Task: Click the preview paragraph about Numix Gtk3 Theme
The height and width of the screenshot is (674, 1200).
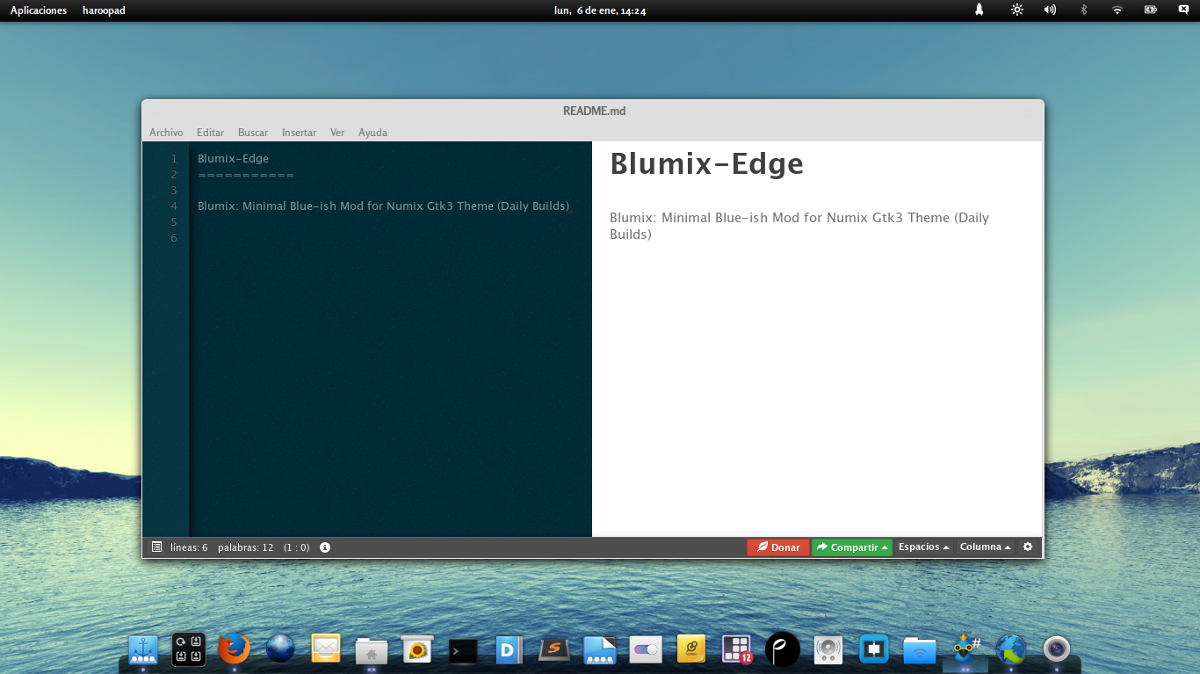Action: click(799, 226)
